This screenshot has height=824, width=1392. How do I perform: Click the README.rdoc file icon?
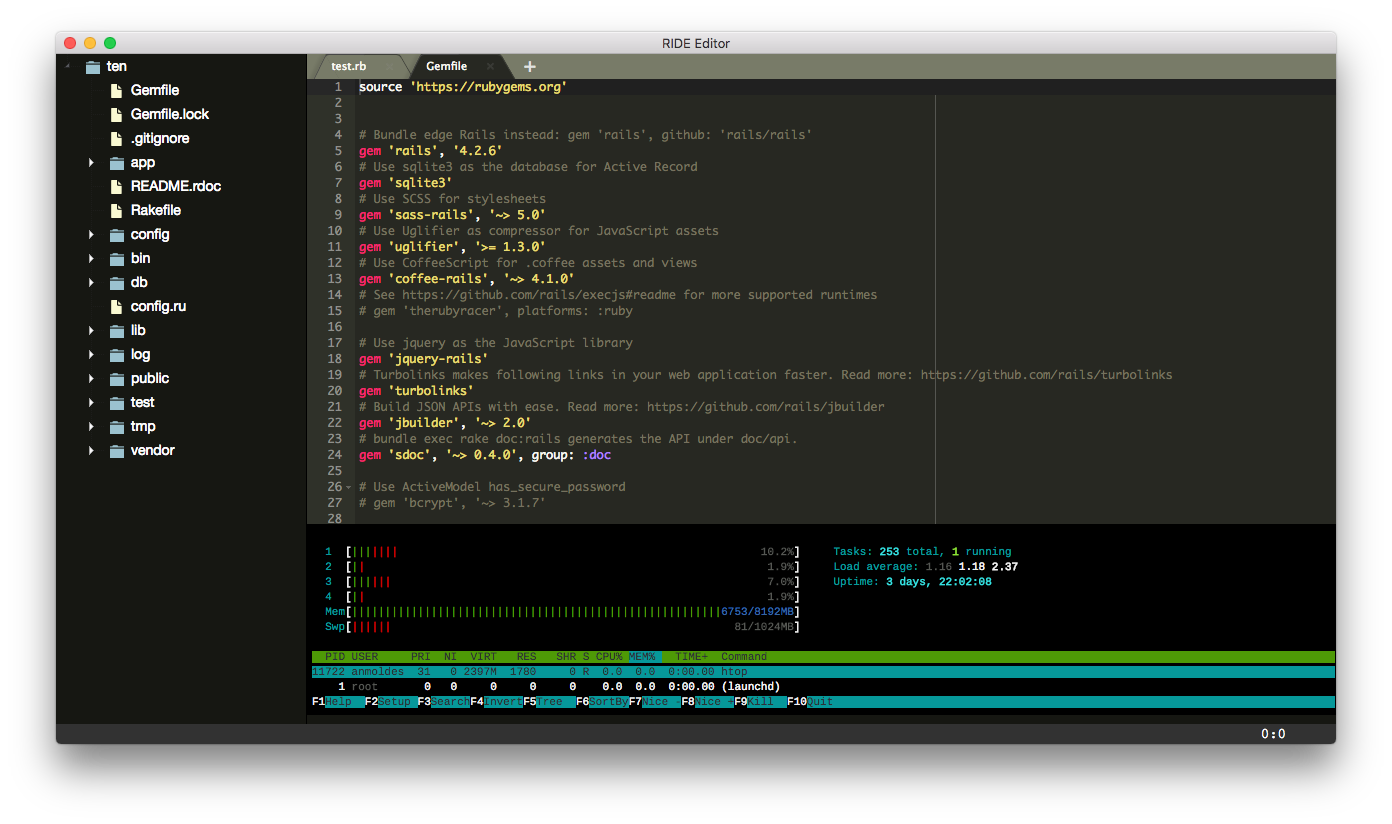pos(116,186)
